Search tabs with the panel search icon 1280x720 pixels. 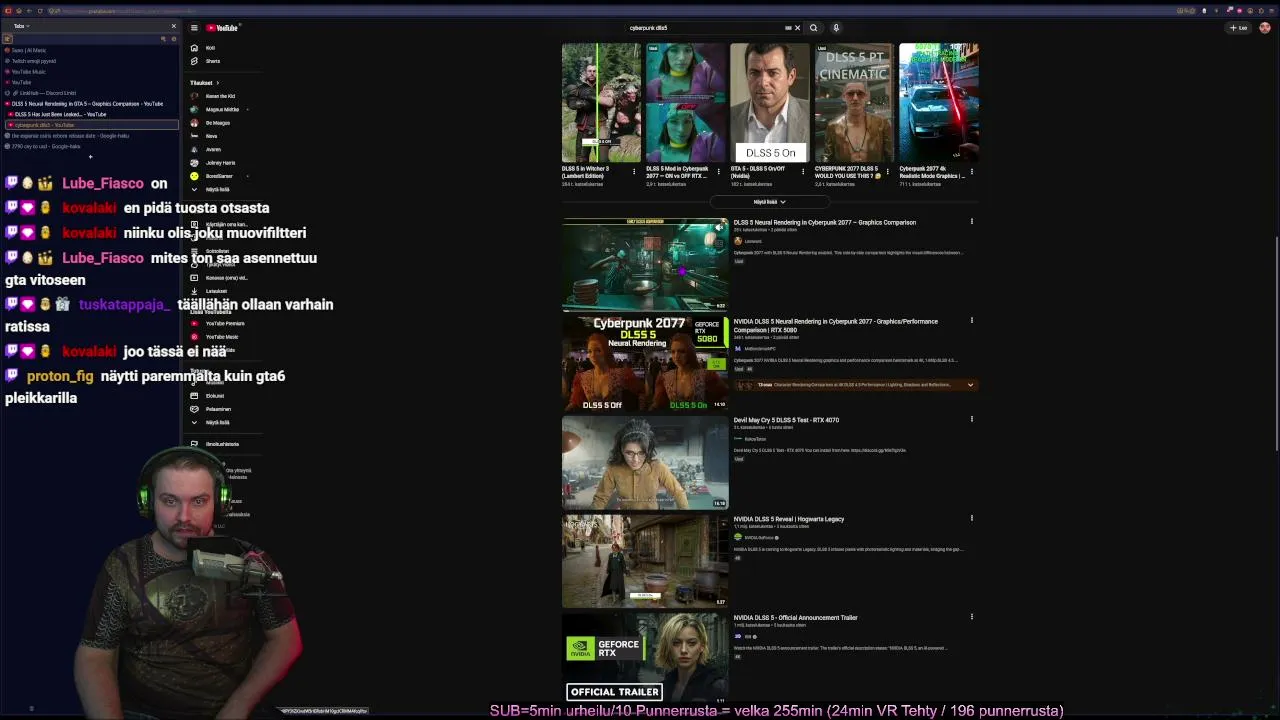point(163,39)
